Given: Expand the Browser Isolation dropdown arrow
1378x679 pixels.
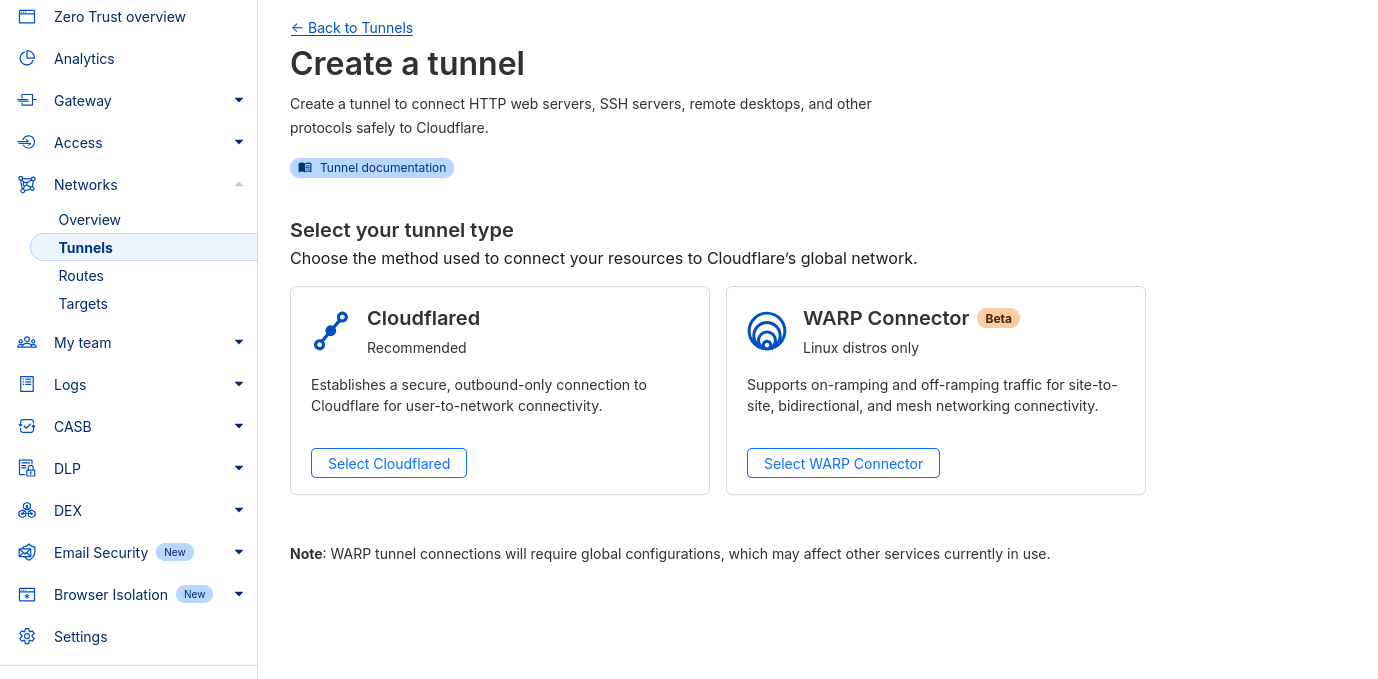Looking at the screenshot, I should point(239,594).
